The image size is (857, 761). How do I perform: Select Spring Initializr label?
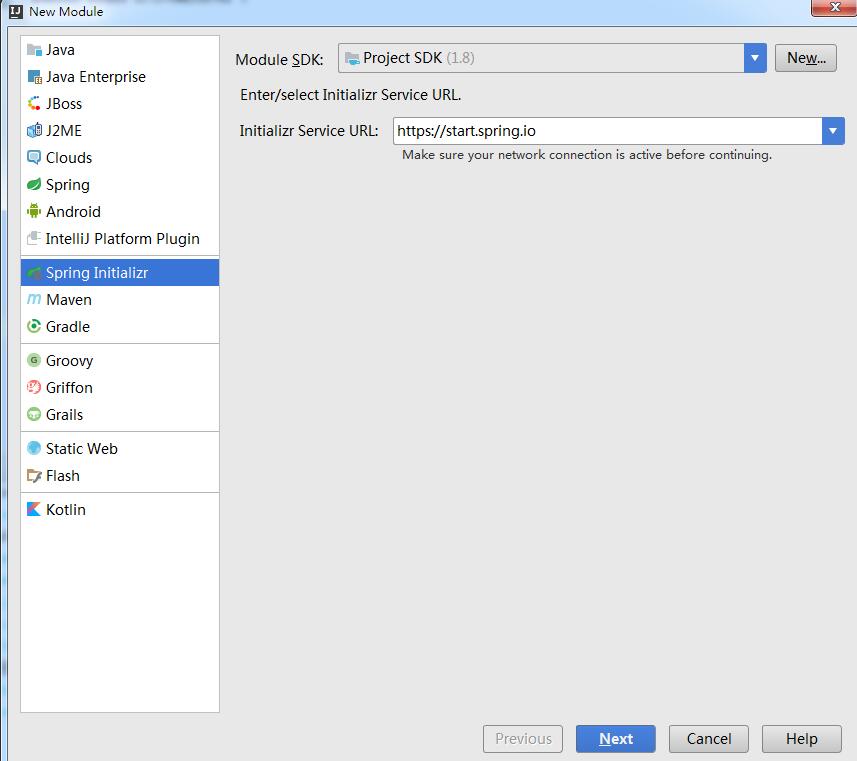click(x=97, y=273)
